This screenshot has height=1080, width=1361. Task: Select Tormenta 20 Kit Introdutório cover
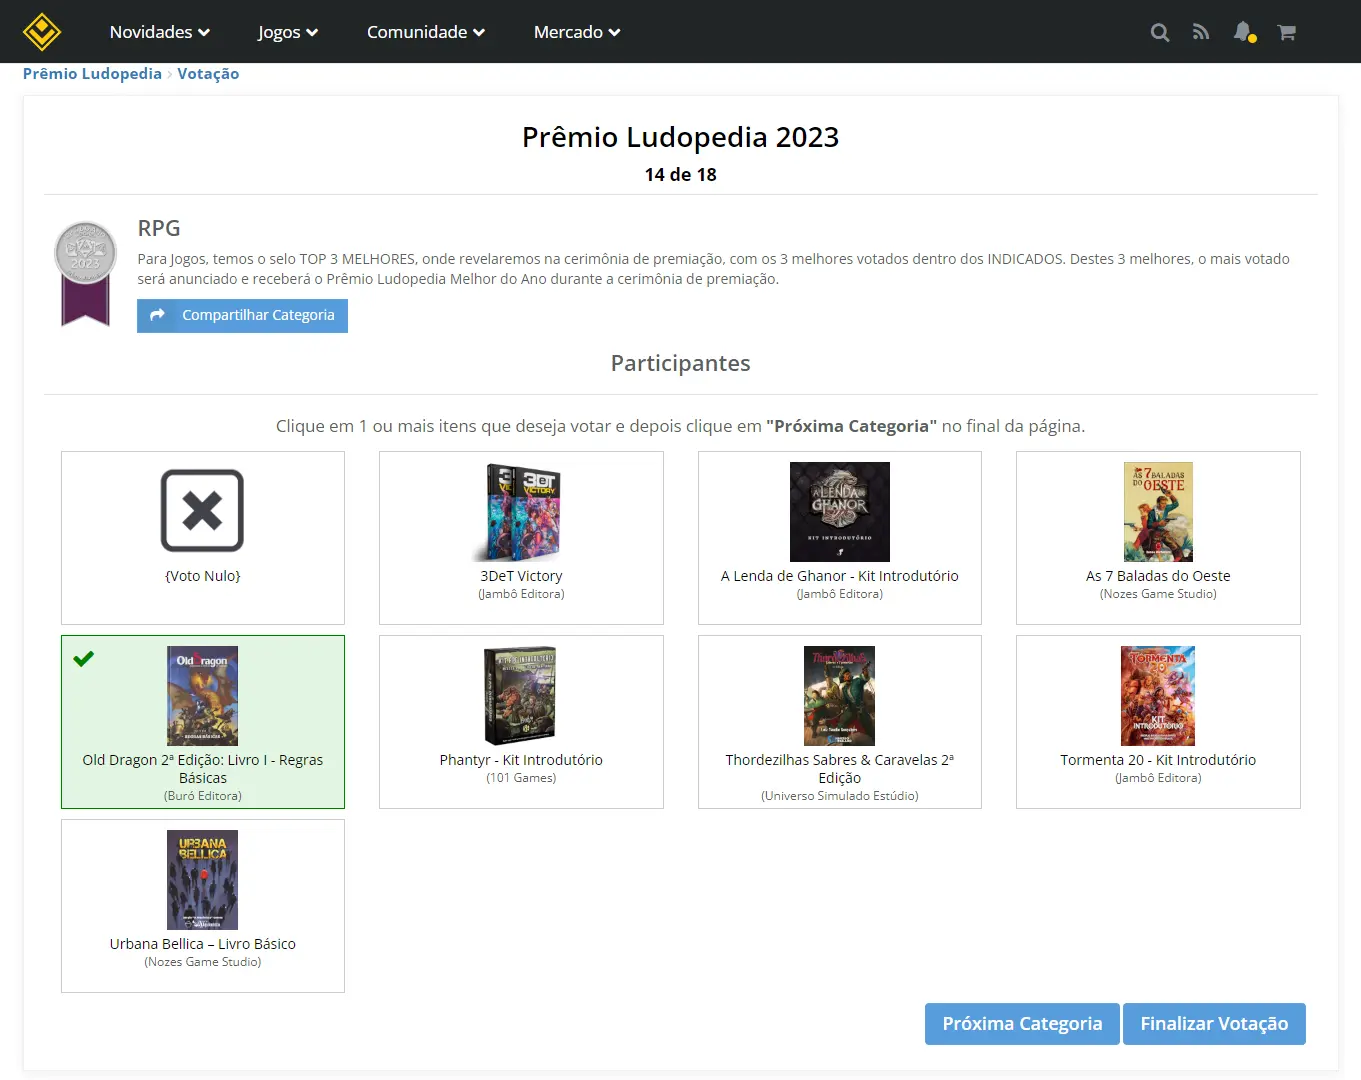coord(1158,696)
